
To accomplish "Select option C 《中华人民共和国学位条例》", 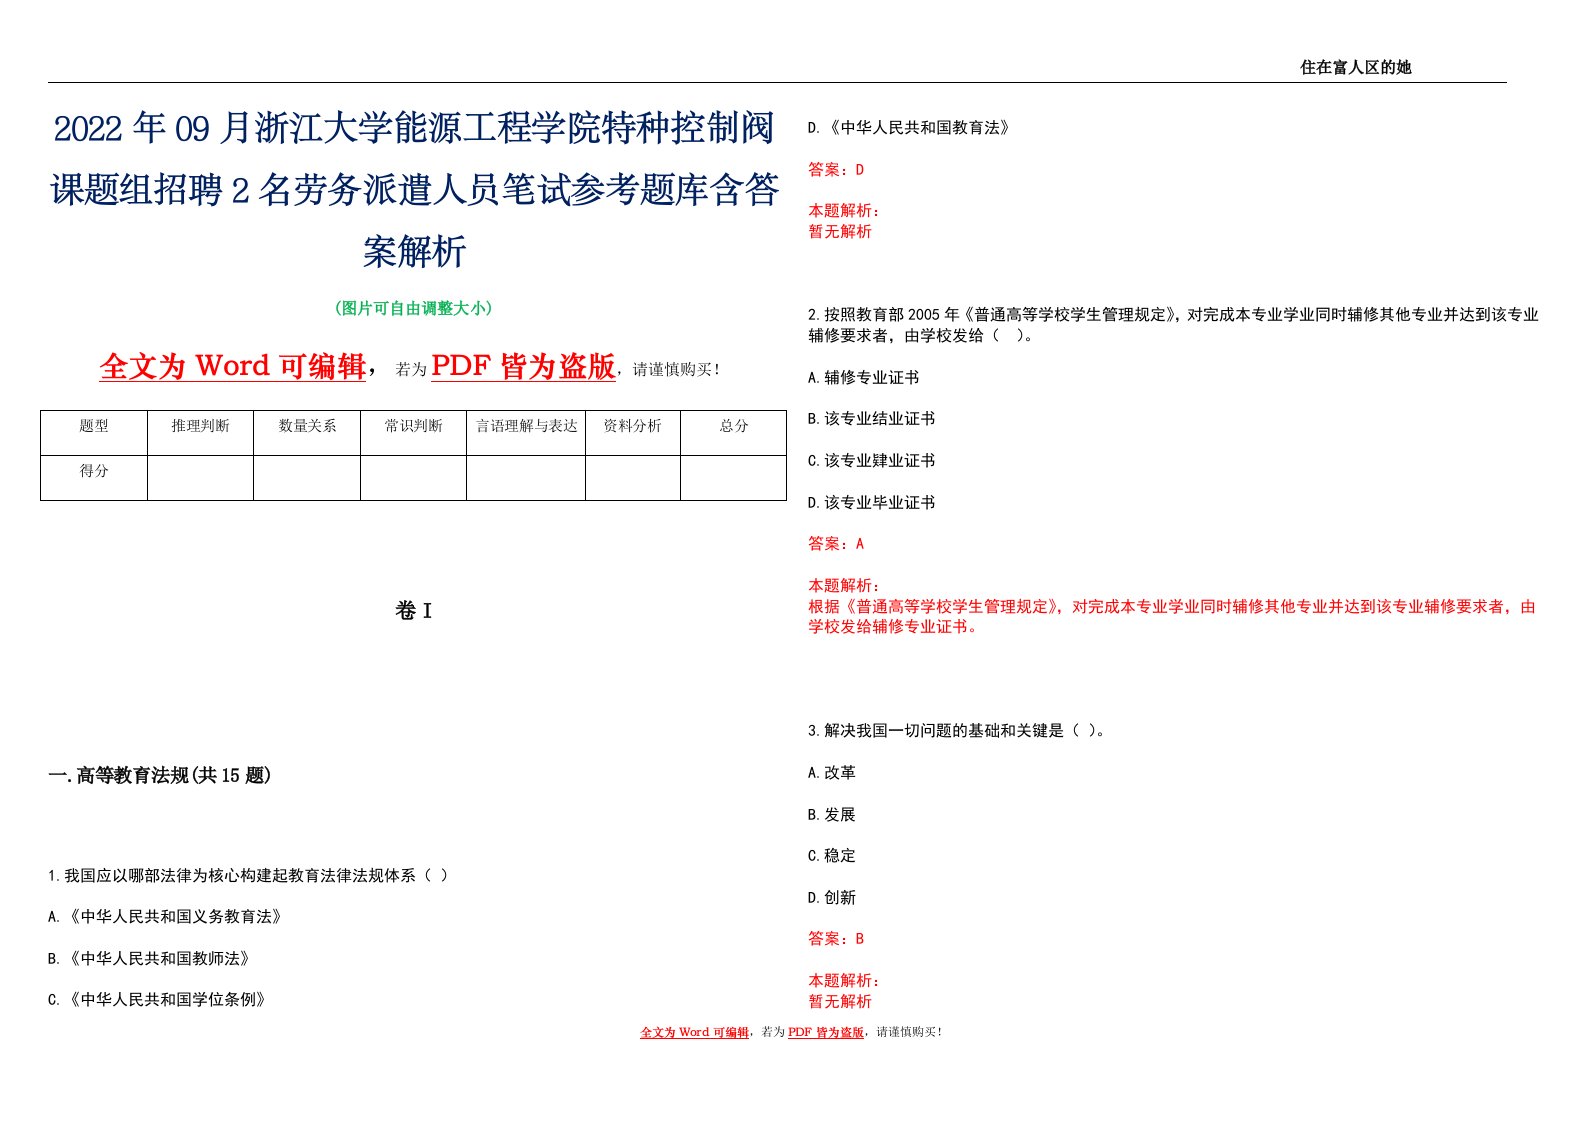I will [158, 1000].
